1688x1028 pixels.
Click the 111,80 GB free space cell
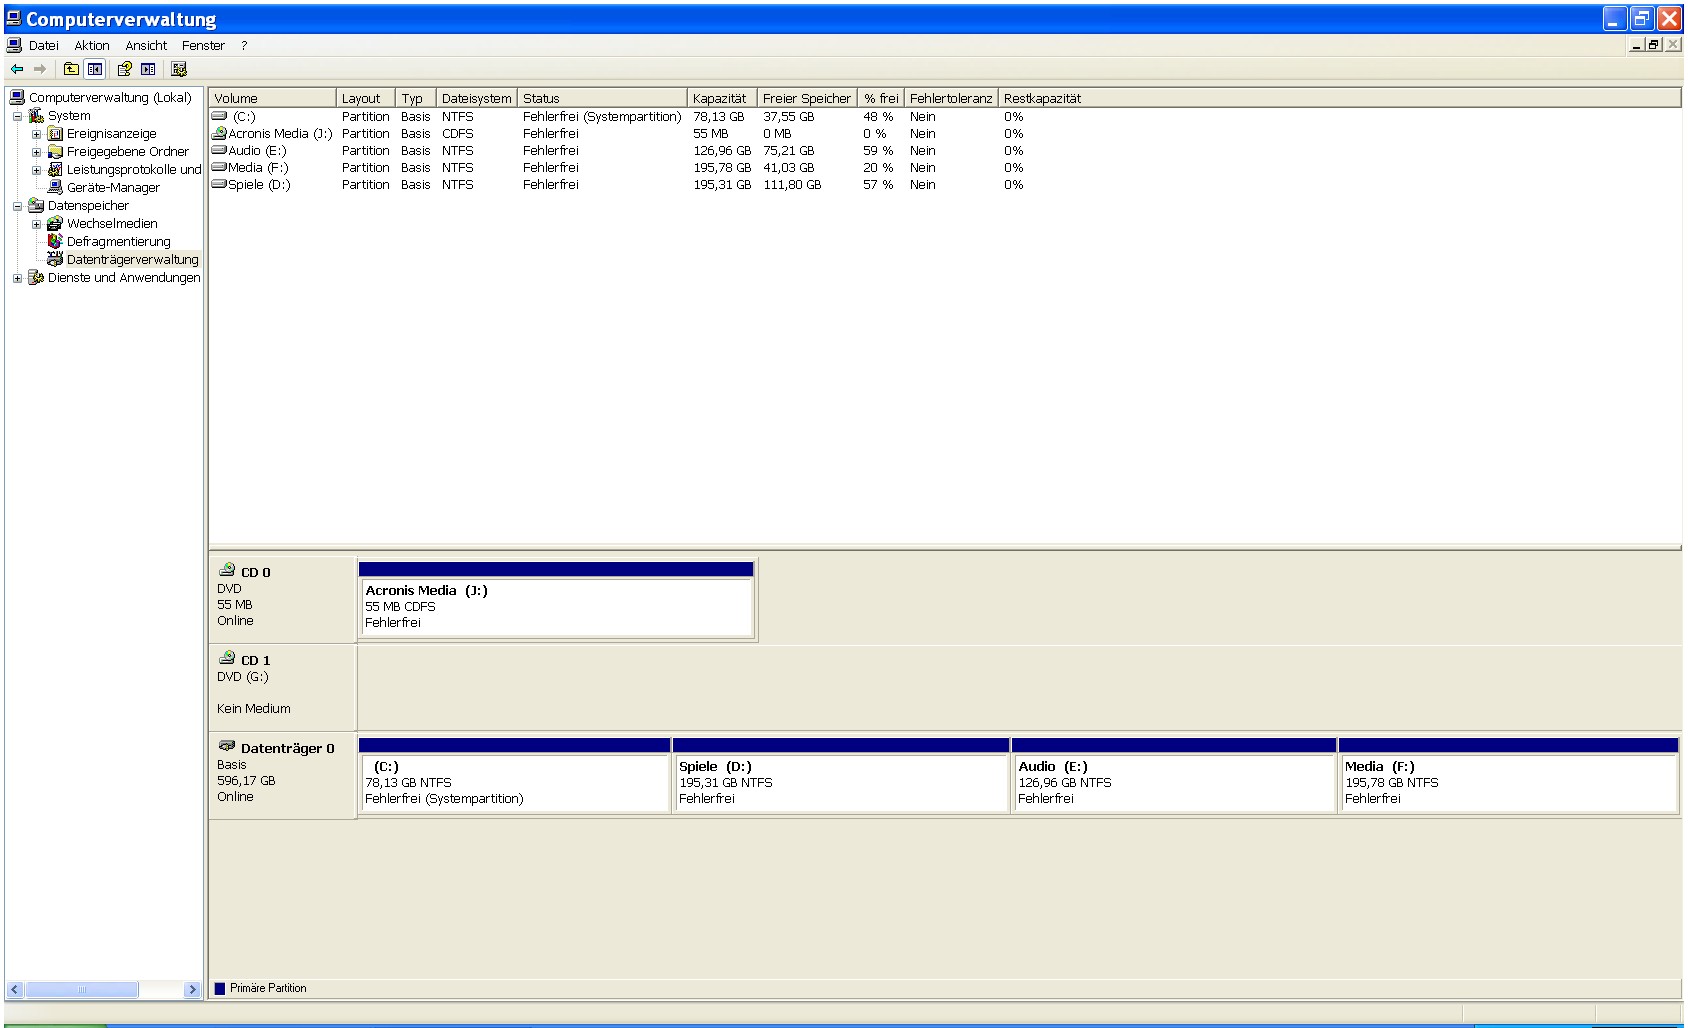[792, 184]
